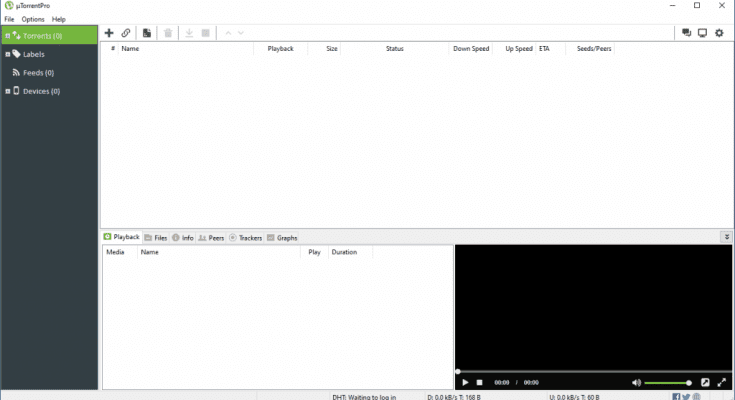This screenshot has width=735, height=400.
Task: Open Preferences gear icon
Action: pos(719,33)
